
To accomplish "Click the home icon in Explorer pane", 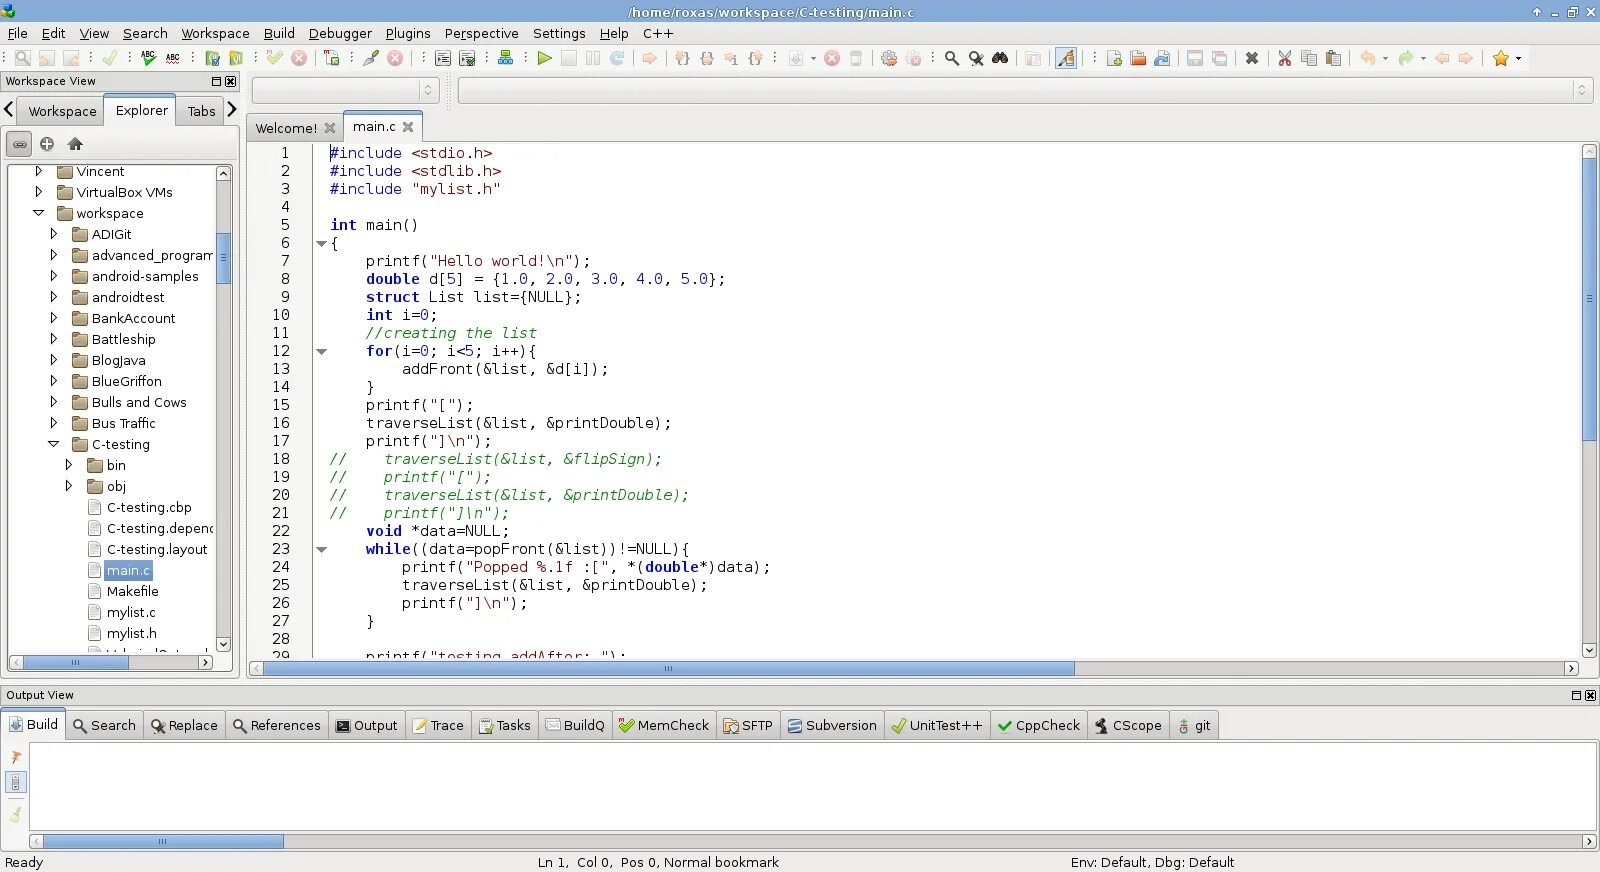I will pos(75,144).
